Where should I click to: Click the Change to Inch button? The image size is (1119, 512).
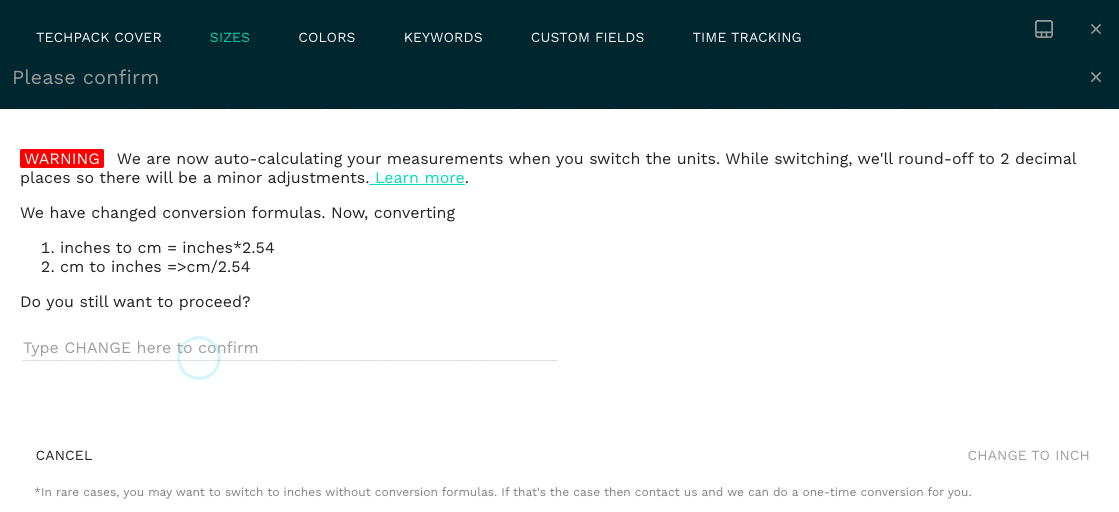tap(1028, 456)
